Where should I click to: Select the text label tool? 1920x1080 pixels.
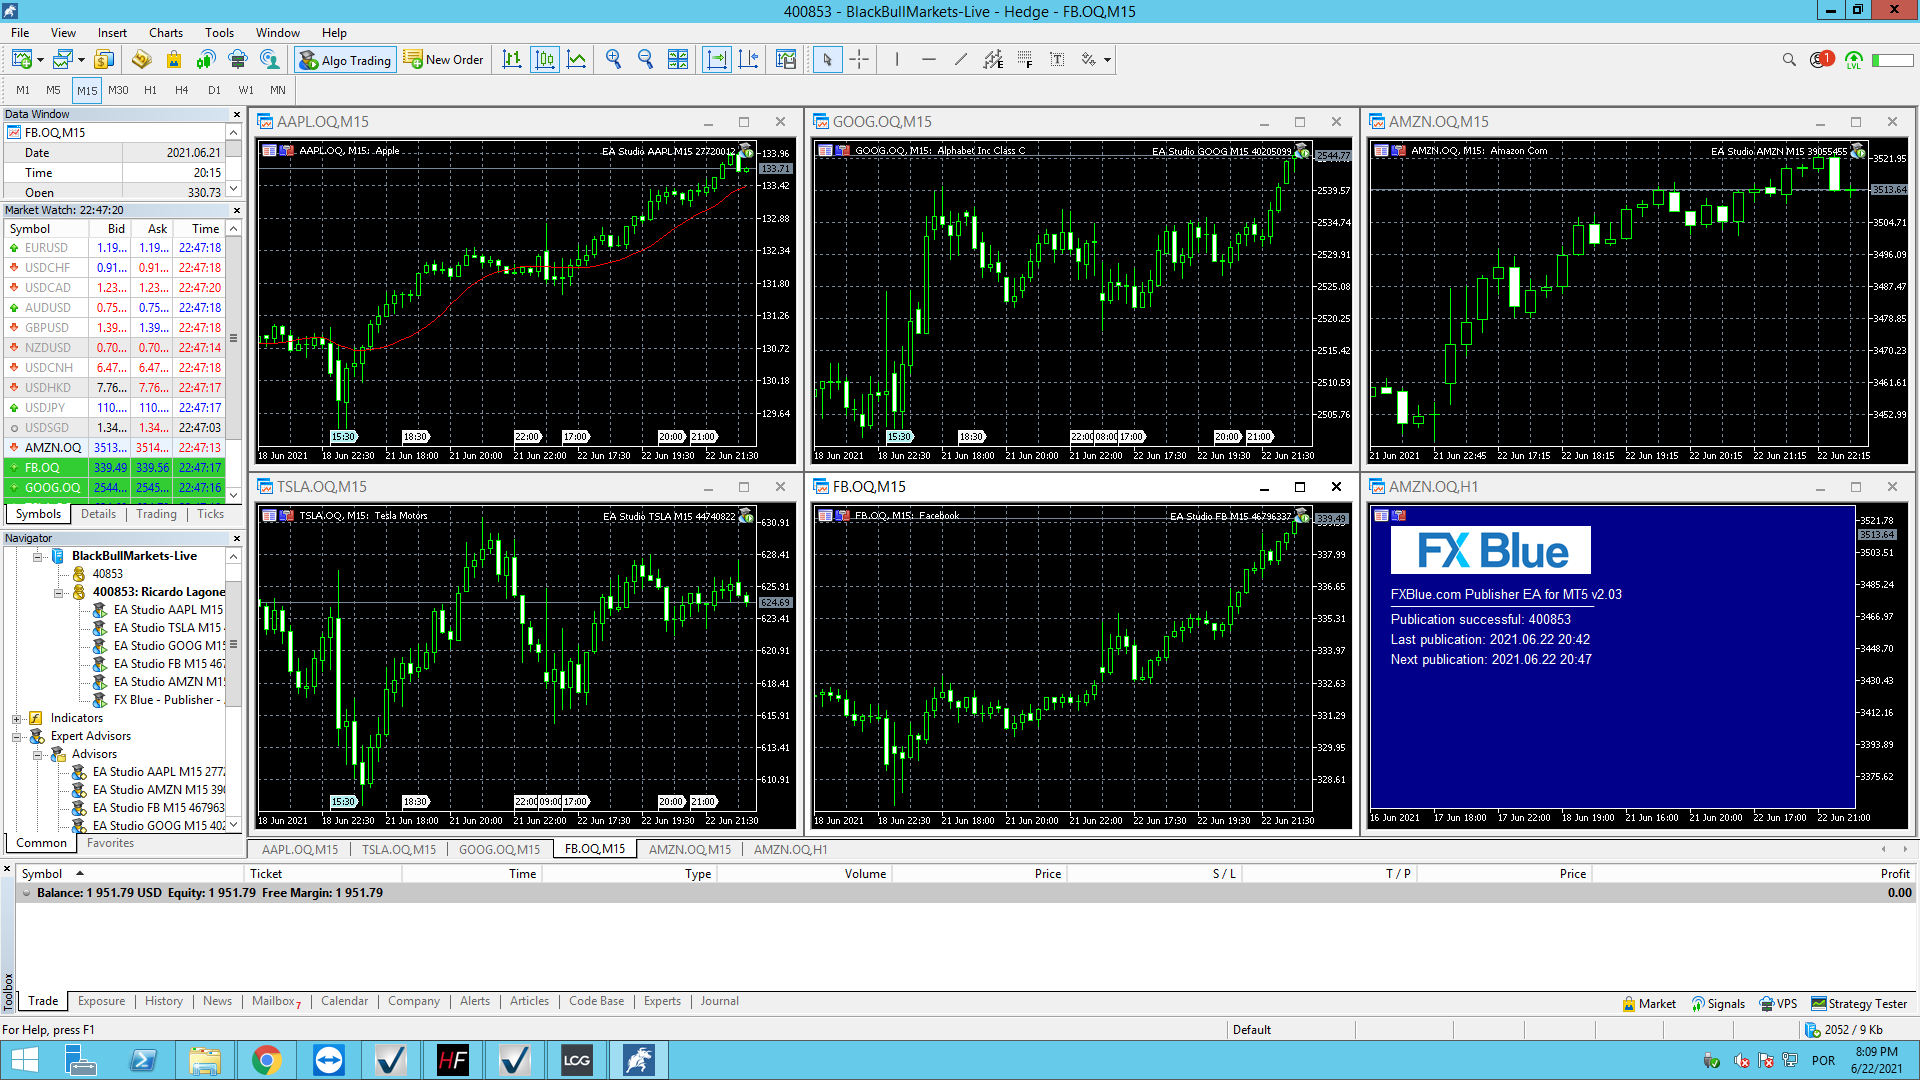(x=1057, y=60)
